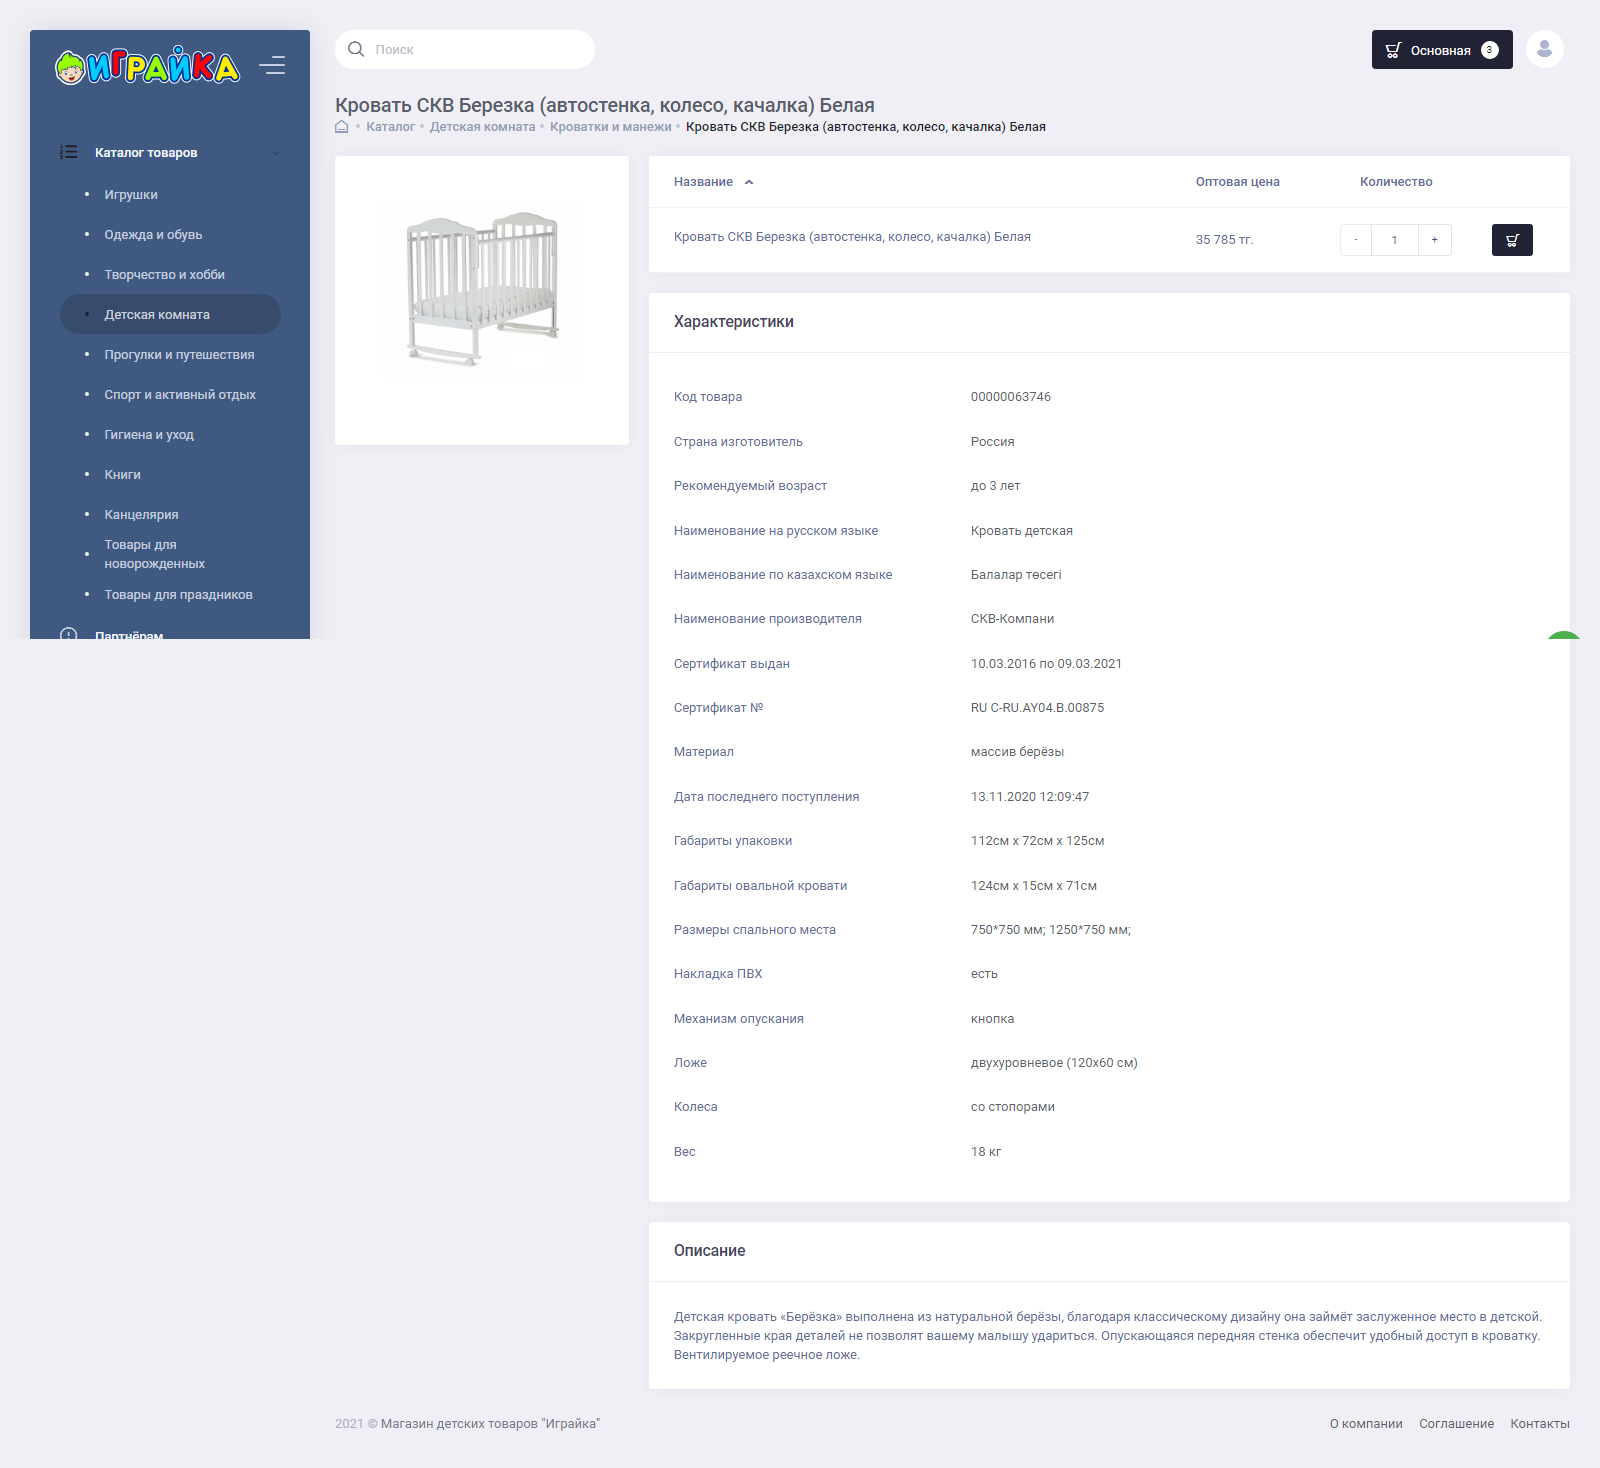
Task: Click product name in price table row
Action: [x=852, y=237]
